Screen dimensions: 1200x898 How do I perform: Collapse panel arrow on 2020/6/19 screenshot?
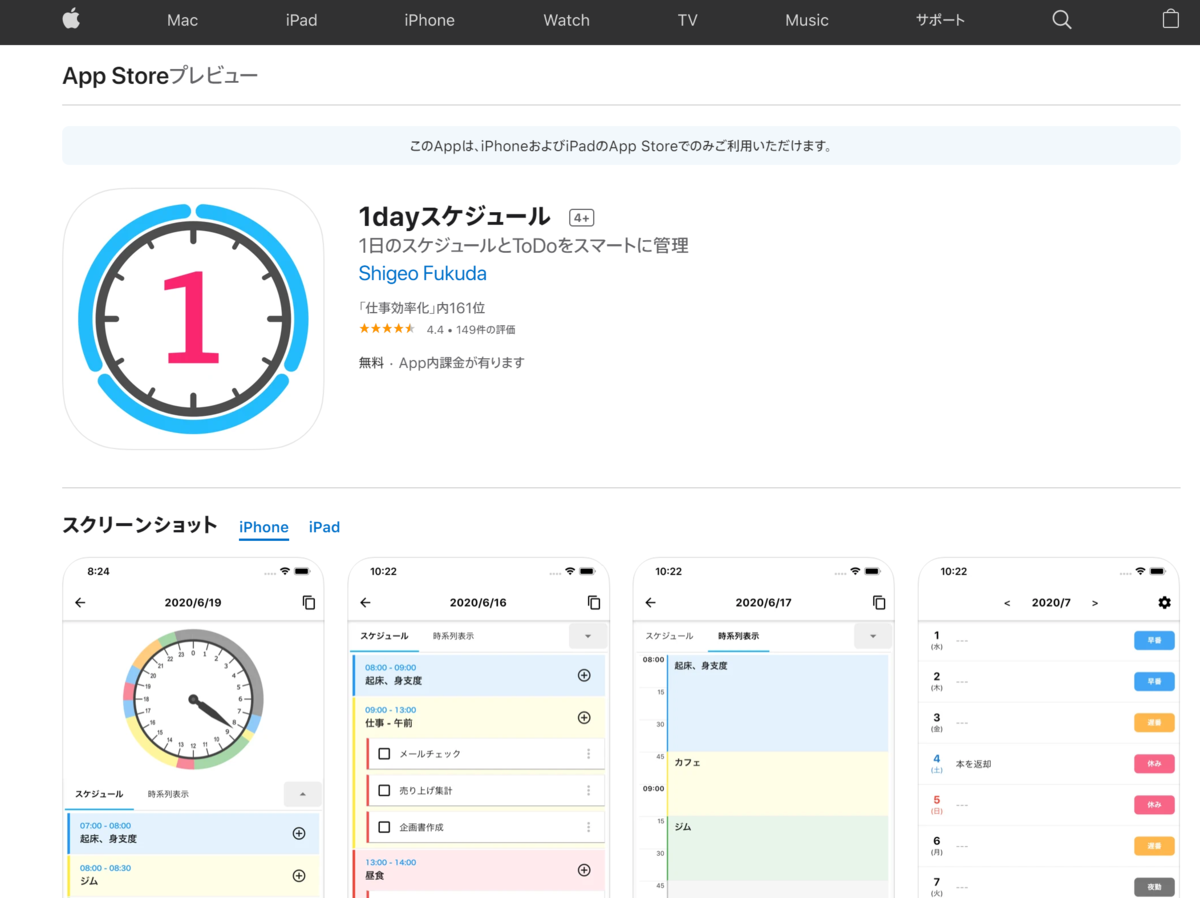[303, 794]
